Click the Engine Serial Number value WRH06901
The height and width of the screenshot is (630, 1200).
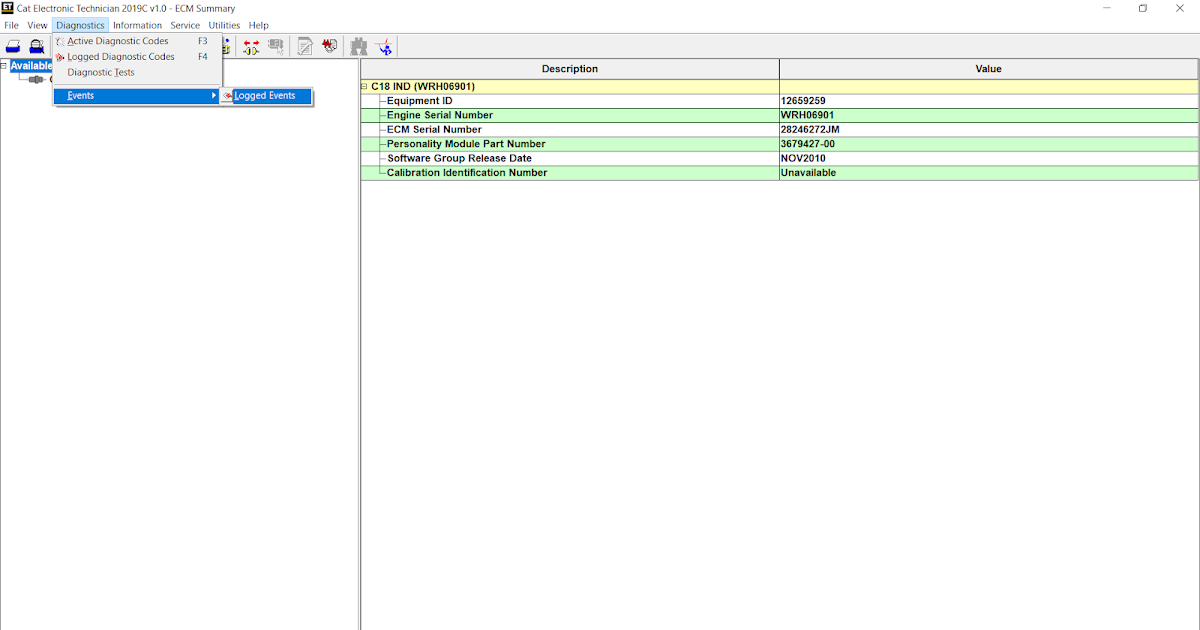[806, 114]
